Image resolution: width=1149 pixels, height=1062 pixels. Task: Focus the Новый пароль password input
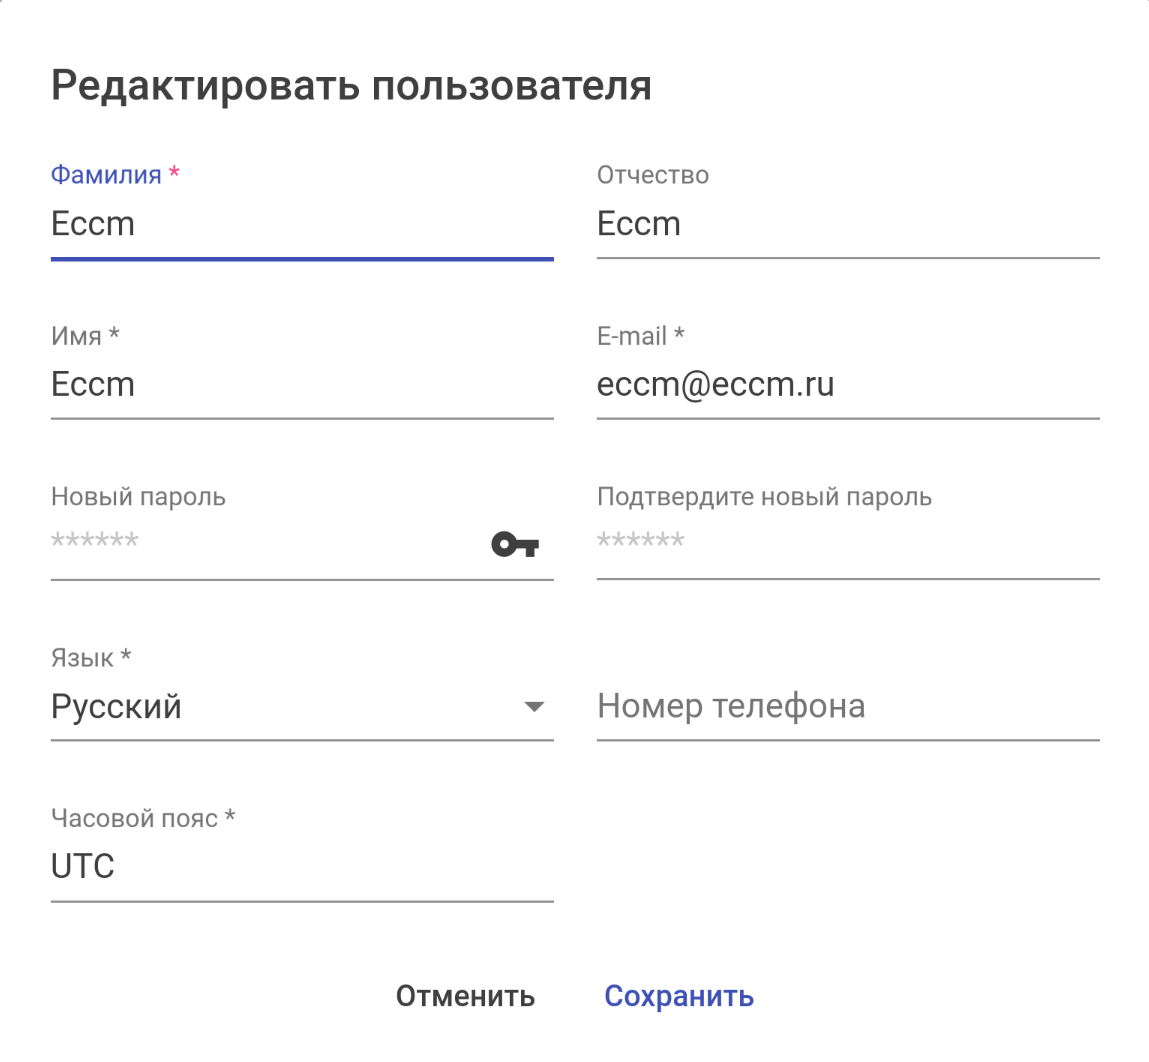coord(260,543)
